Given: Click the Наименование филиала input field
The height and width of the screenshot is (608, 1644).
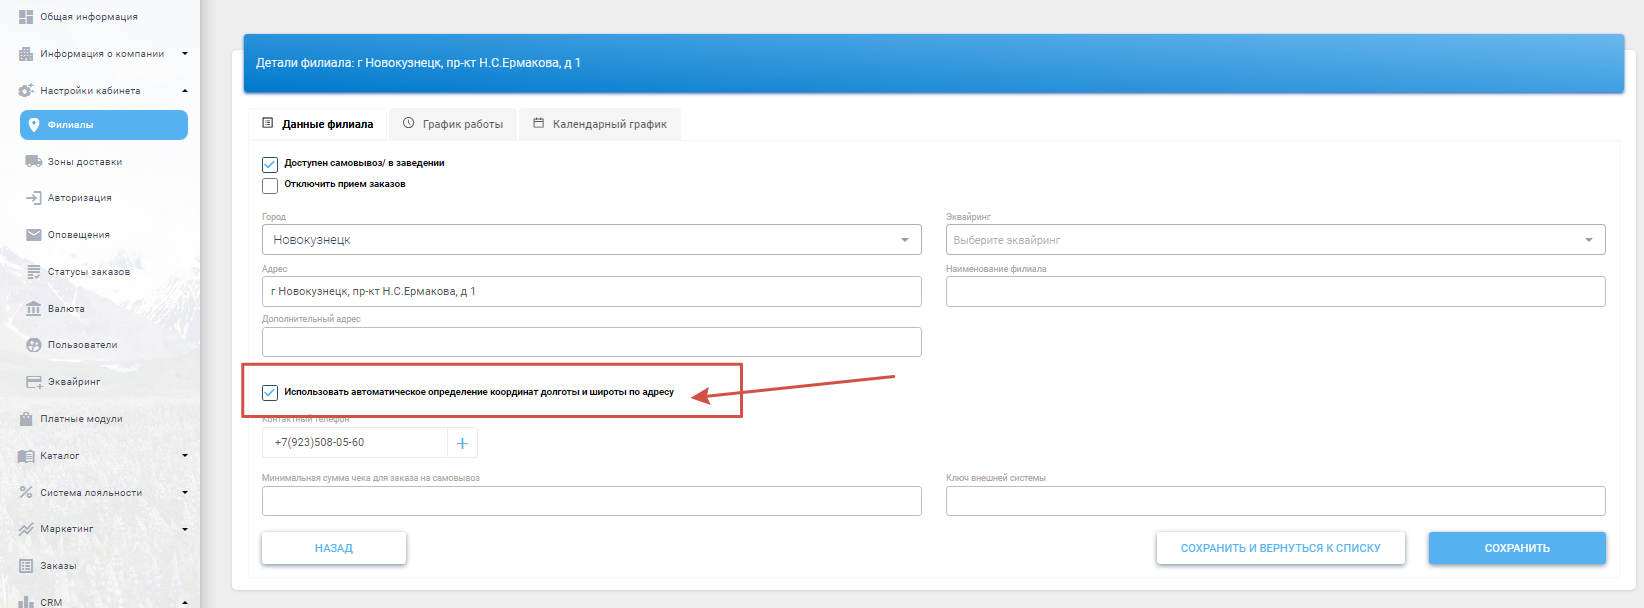Looking at the screenshot, I should pos(1275,292).
